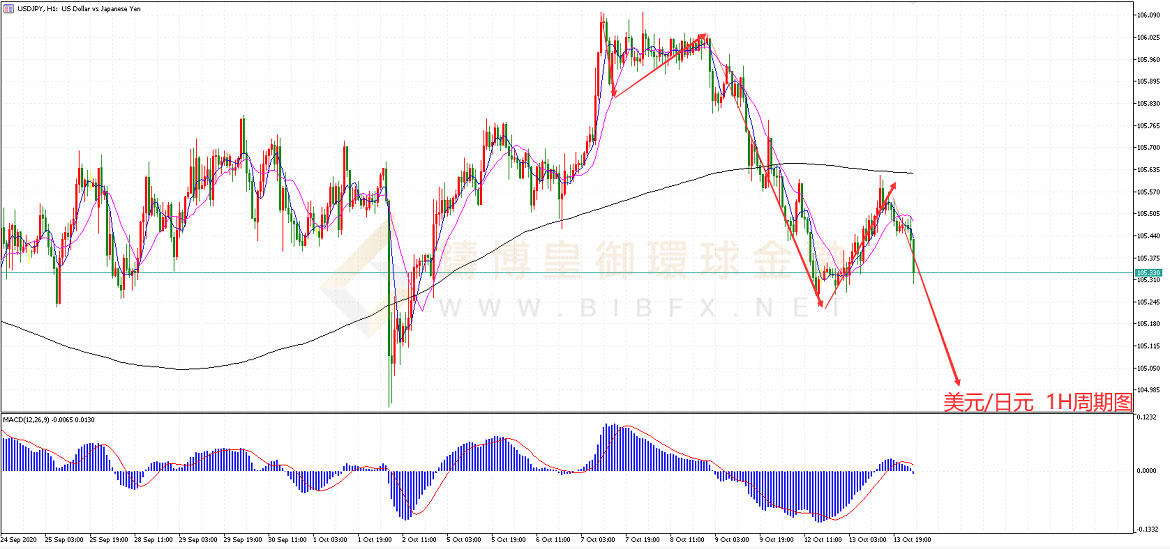The height and width of the screenshot is (549, 1170).
Task: Click the 30 Sep 11:00 time axis label
Action: (285, 539)
